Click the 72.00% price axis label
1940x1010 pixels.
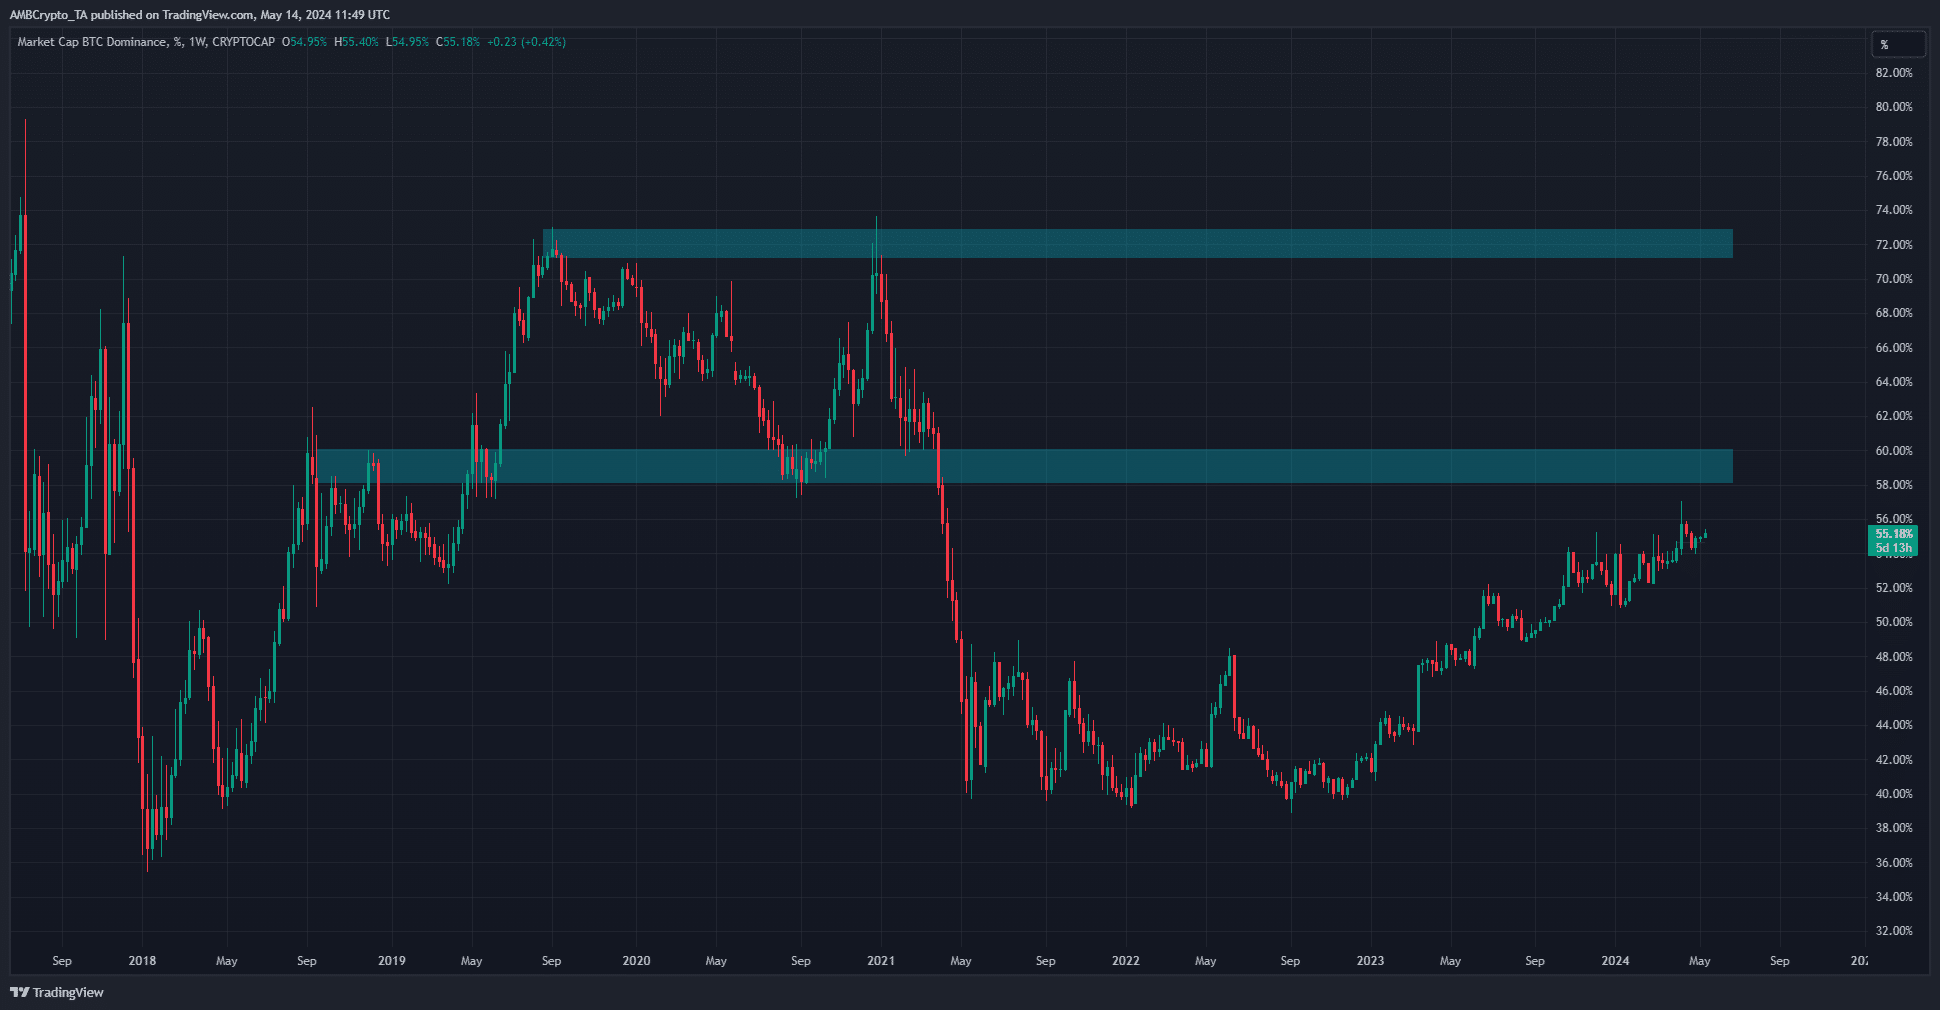tap(1894, 245)
